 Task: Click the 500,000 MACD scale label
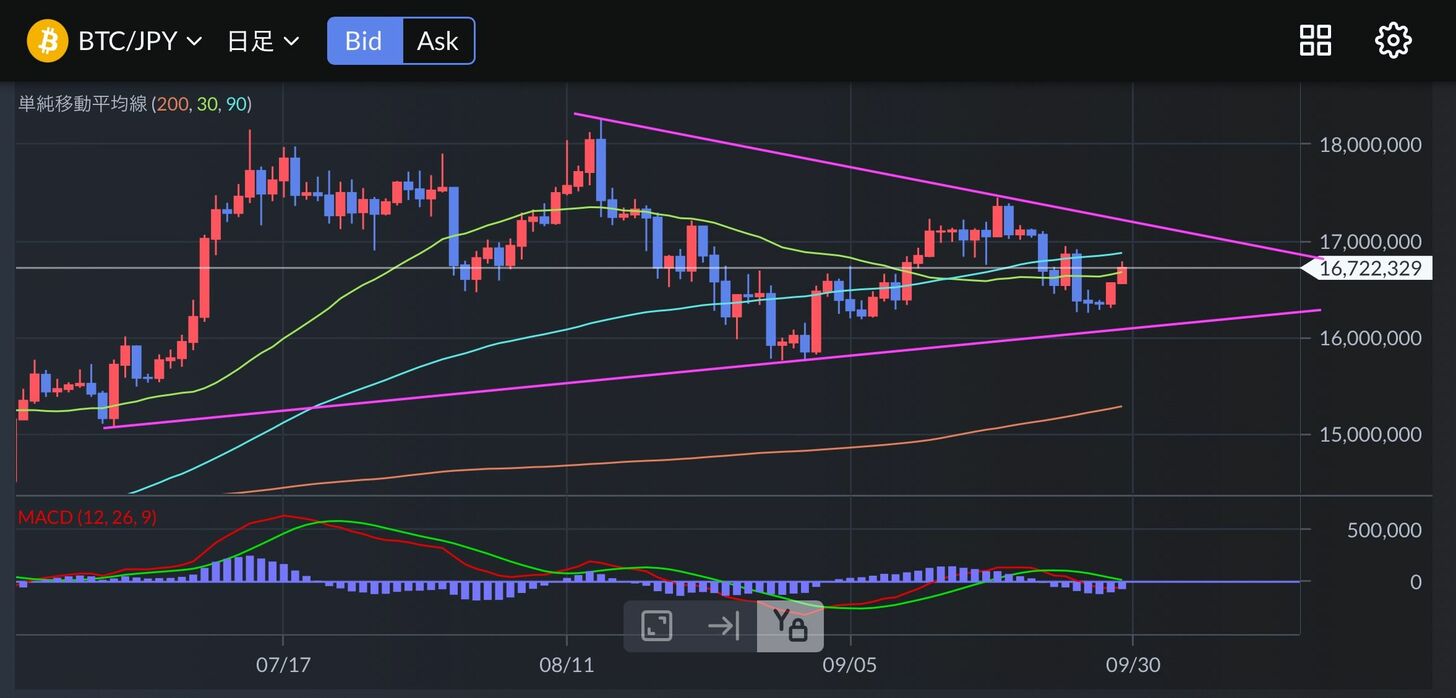pos(1383,530)
